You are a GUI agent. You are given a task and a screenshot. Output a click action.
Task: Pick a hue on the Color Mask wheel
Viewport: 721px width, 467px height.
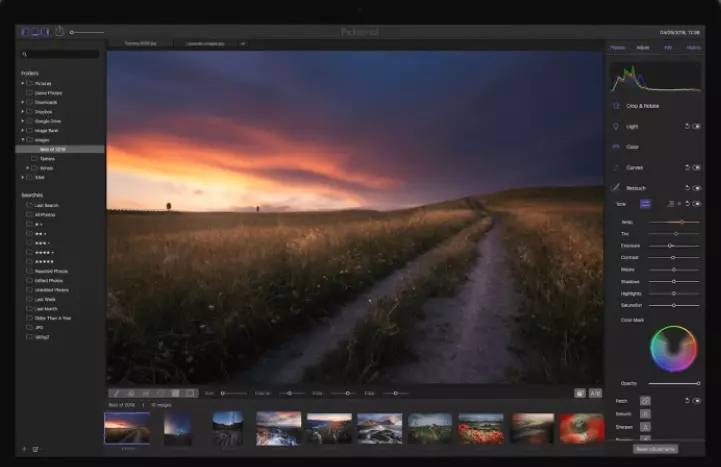673,348
